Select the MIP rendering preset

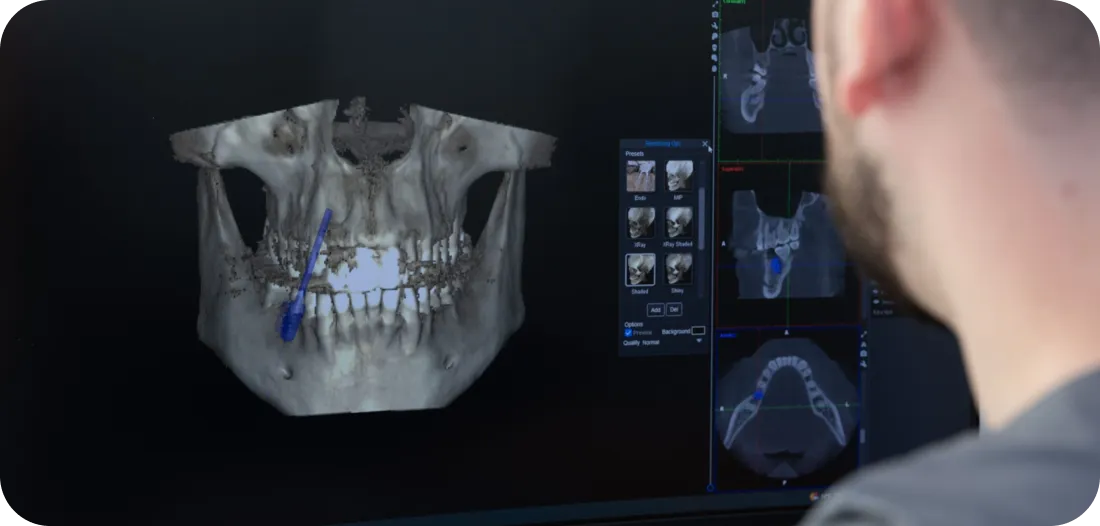678,176
